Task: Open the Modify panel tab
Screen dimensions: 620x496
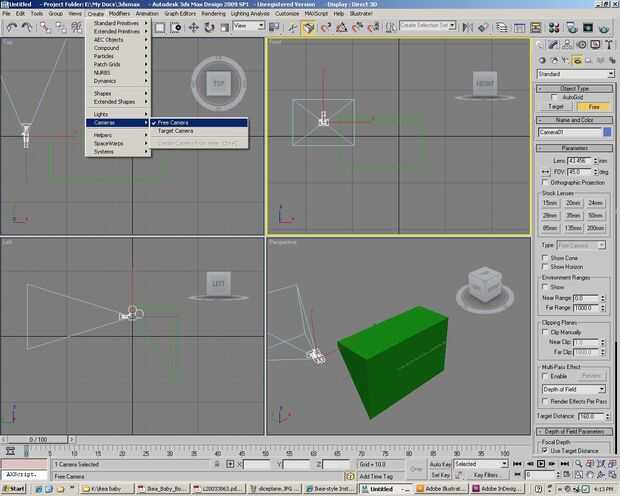Action: coord(553,45)
